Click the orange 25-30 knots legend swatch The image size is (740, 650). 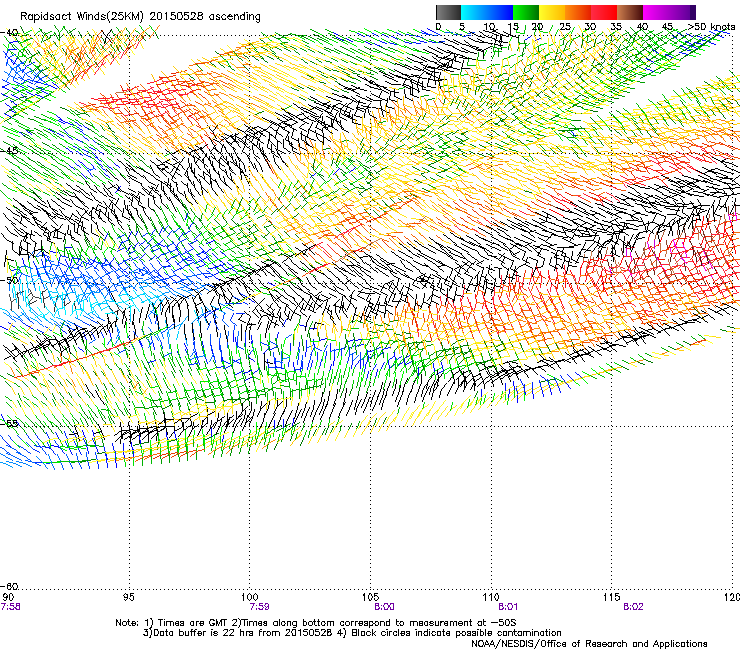pyautogui.click(x=578, y=12)
